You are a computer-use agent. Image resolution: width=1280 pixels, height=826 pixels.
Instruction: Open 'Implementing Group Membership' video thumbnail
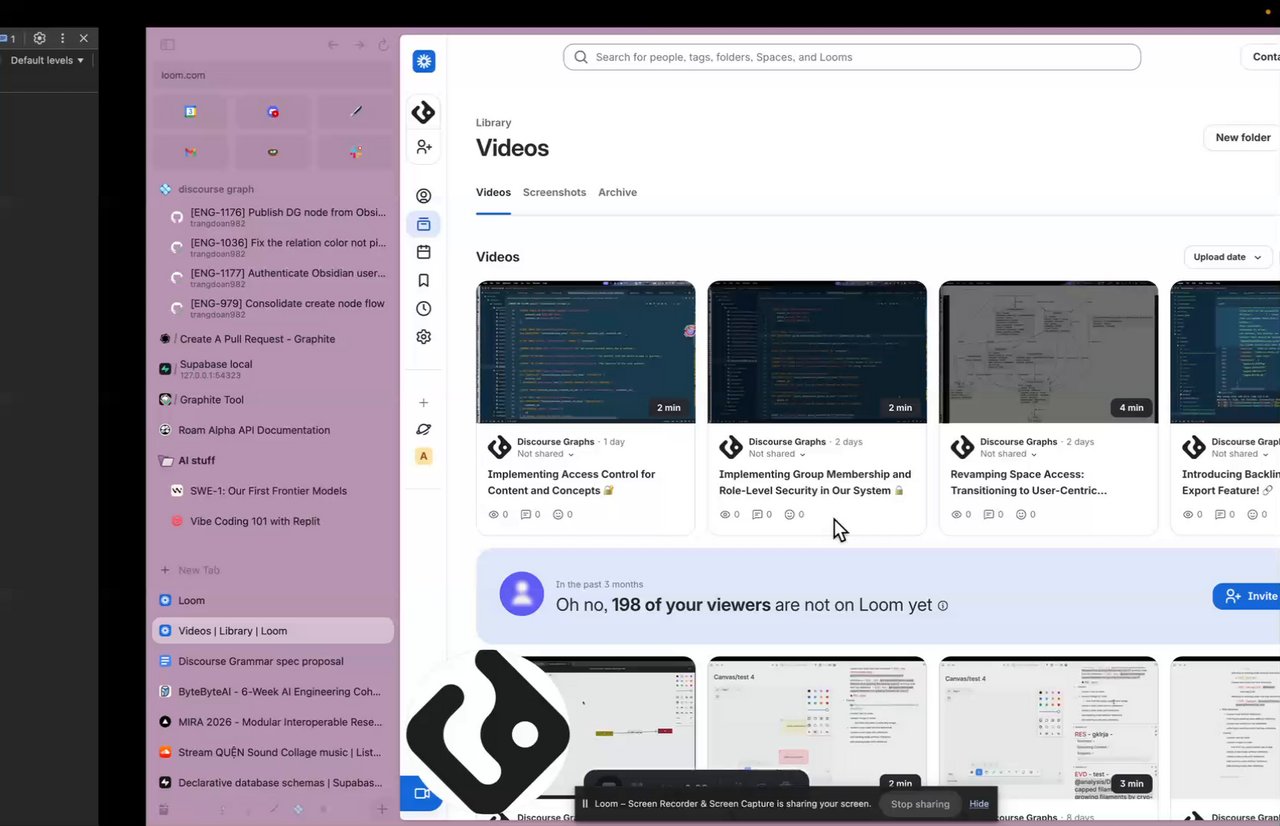tap(817, 352)
